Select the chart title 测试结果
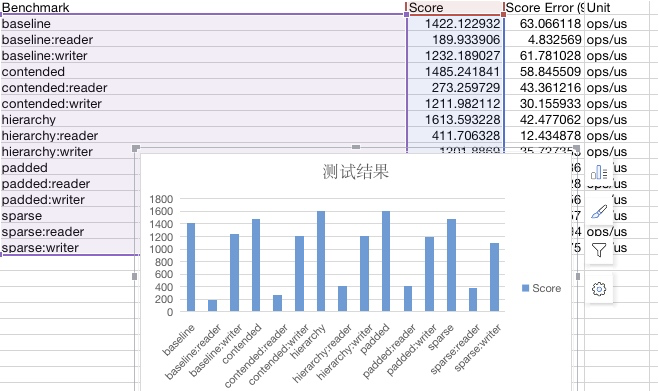This screenshot has width=659, height=391. pos(356,172)
